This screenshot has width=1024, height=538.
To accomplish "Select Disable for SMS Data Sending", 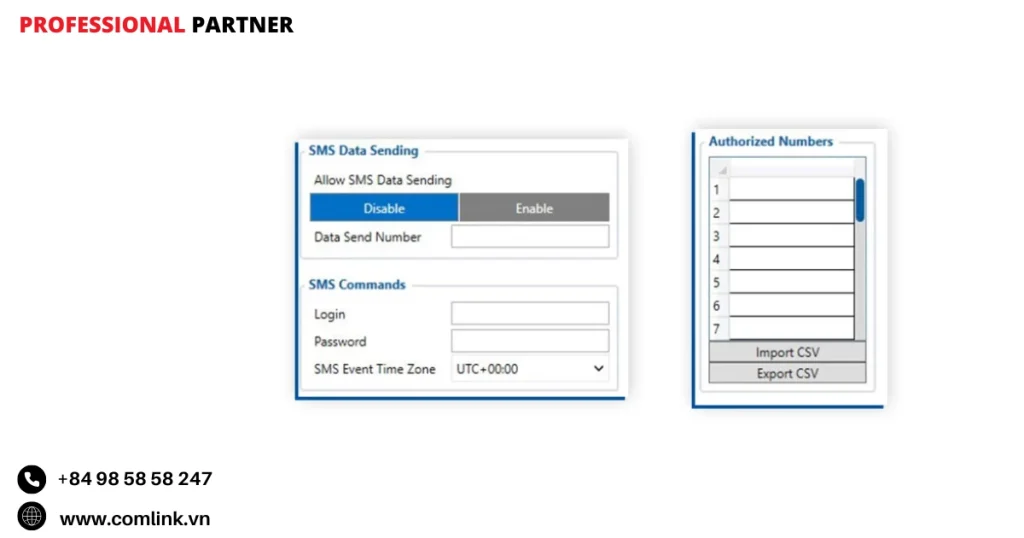I will (384, 208).
